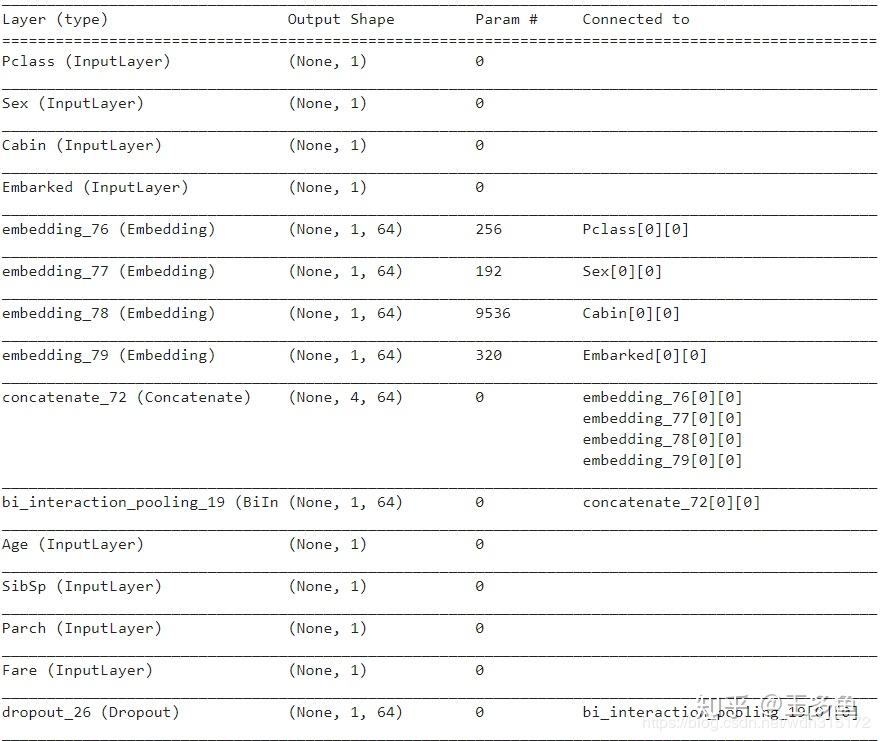Click the (None, 4, 64) output shape
Image resolution: width=880 pixels, height=741 pixels.
click(x=345, y=397)
